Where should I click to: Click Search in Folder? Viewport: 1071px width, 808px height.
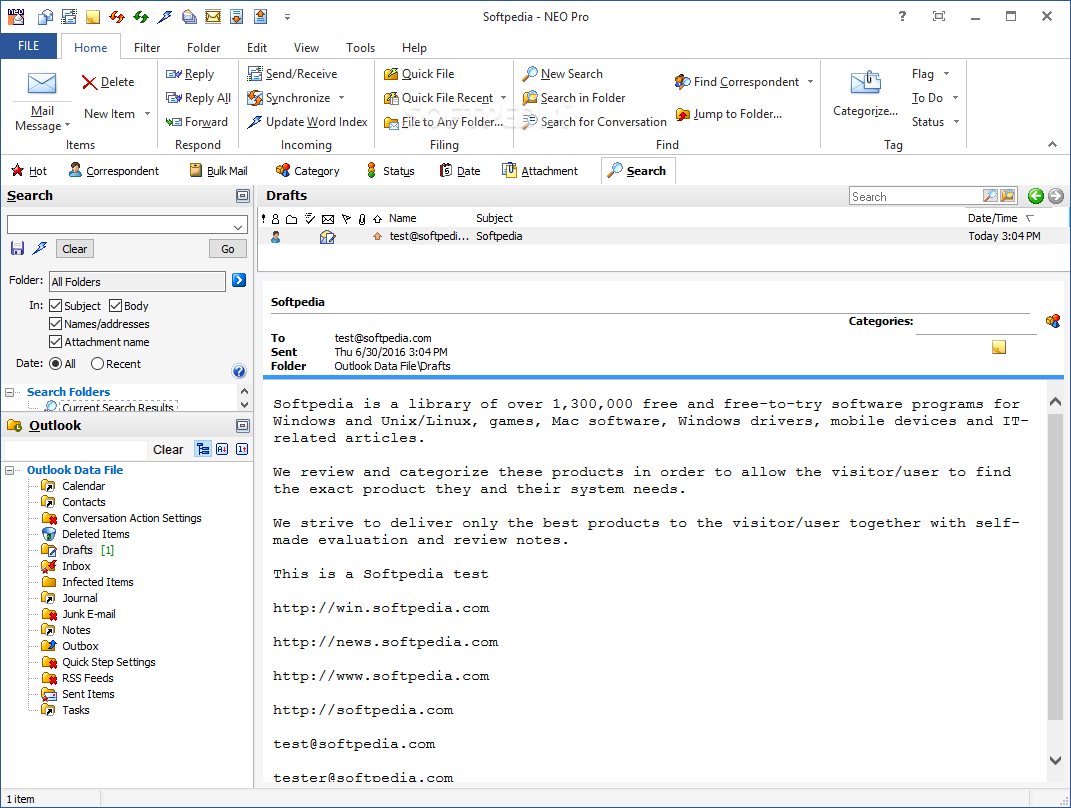coord(574,98)
